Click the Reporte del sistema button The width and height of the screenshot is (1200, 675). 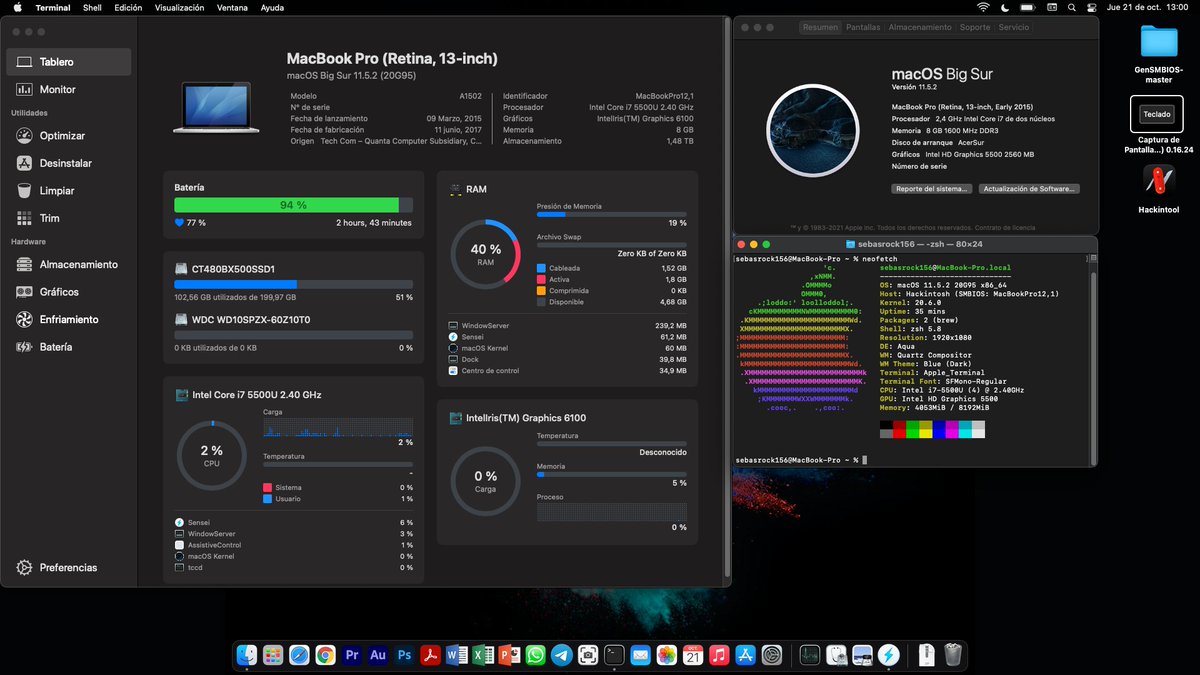tap(930, 188)
